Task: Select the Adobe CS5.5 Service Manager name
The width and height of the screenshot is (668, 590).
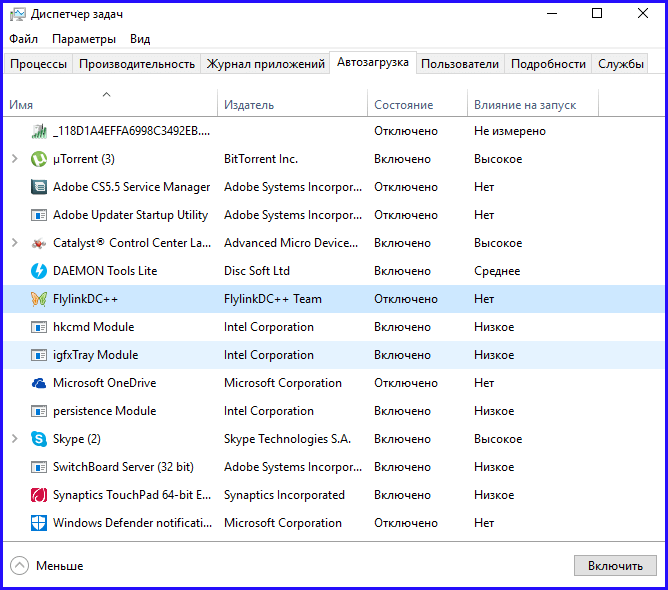Action: (131, 187)
